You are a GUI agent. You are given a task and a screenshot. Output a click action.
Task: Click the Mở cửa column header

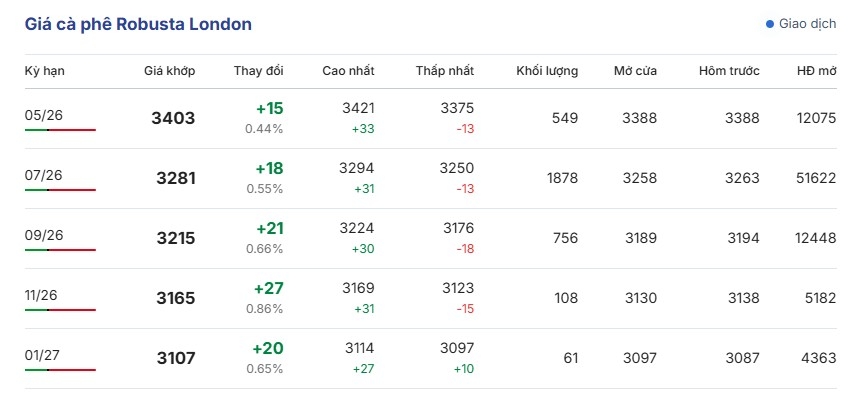coord(635,71)
